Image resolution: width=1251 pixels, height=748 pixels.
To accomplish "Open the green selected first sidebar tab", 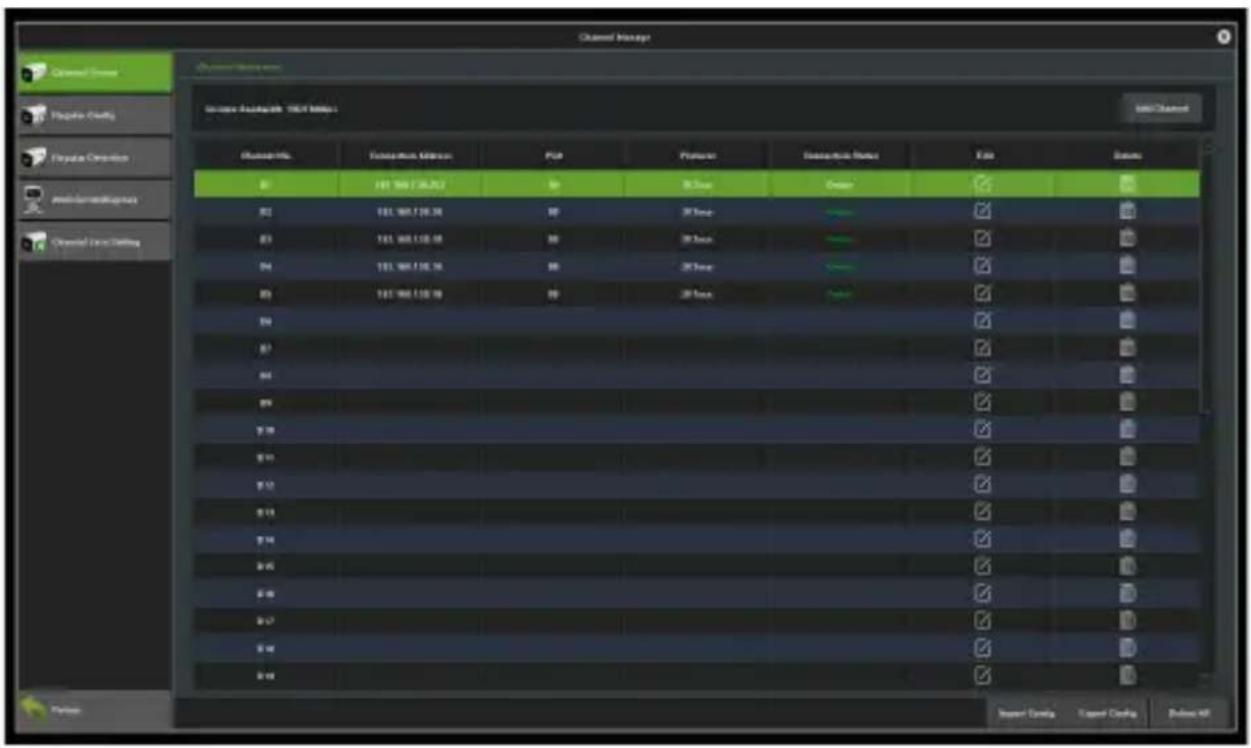I will pos(95,73).
